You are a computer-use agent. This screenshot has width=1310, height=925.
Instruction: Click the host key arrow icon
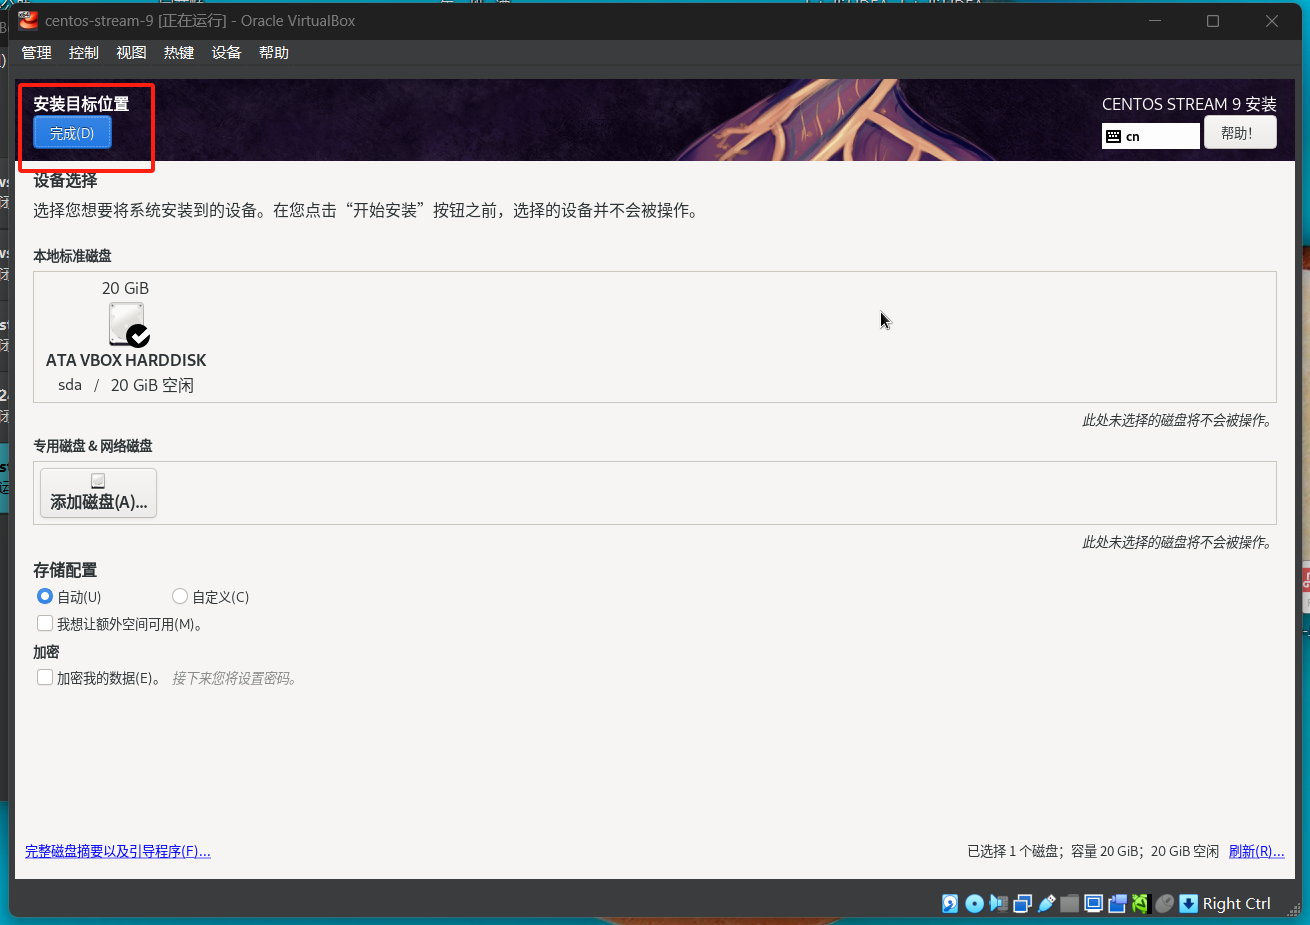coord(1188,904)
